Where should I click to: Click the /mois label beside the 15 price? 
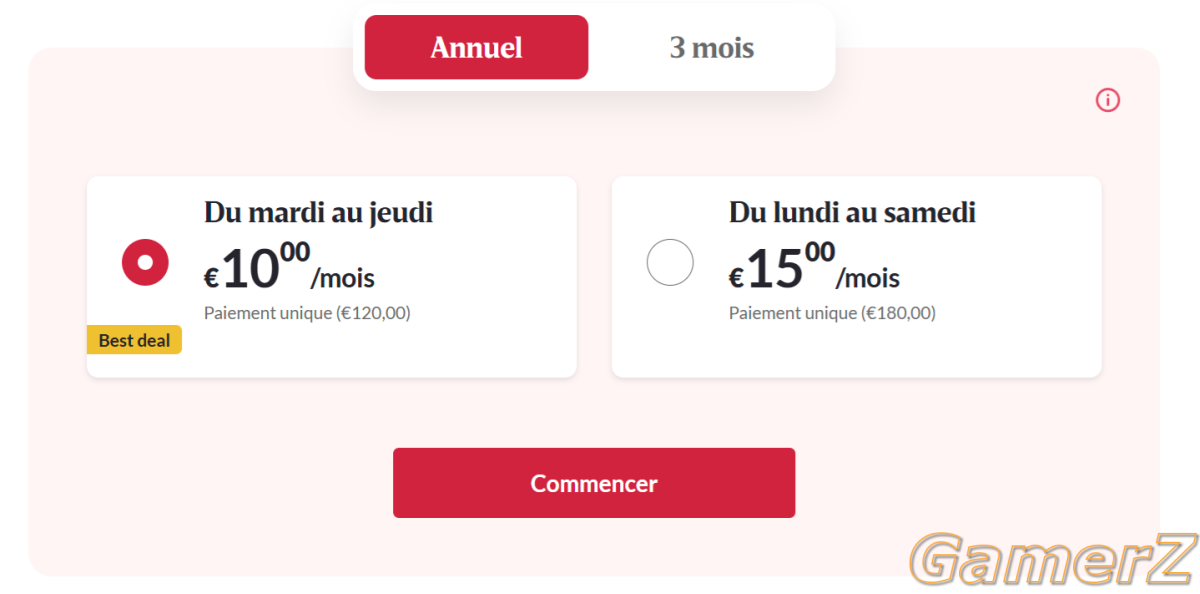868,278
